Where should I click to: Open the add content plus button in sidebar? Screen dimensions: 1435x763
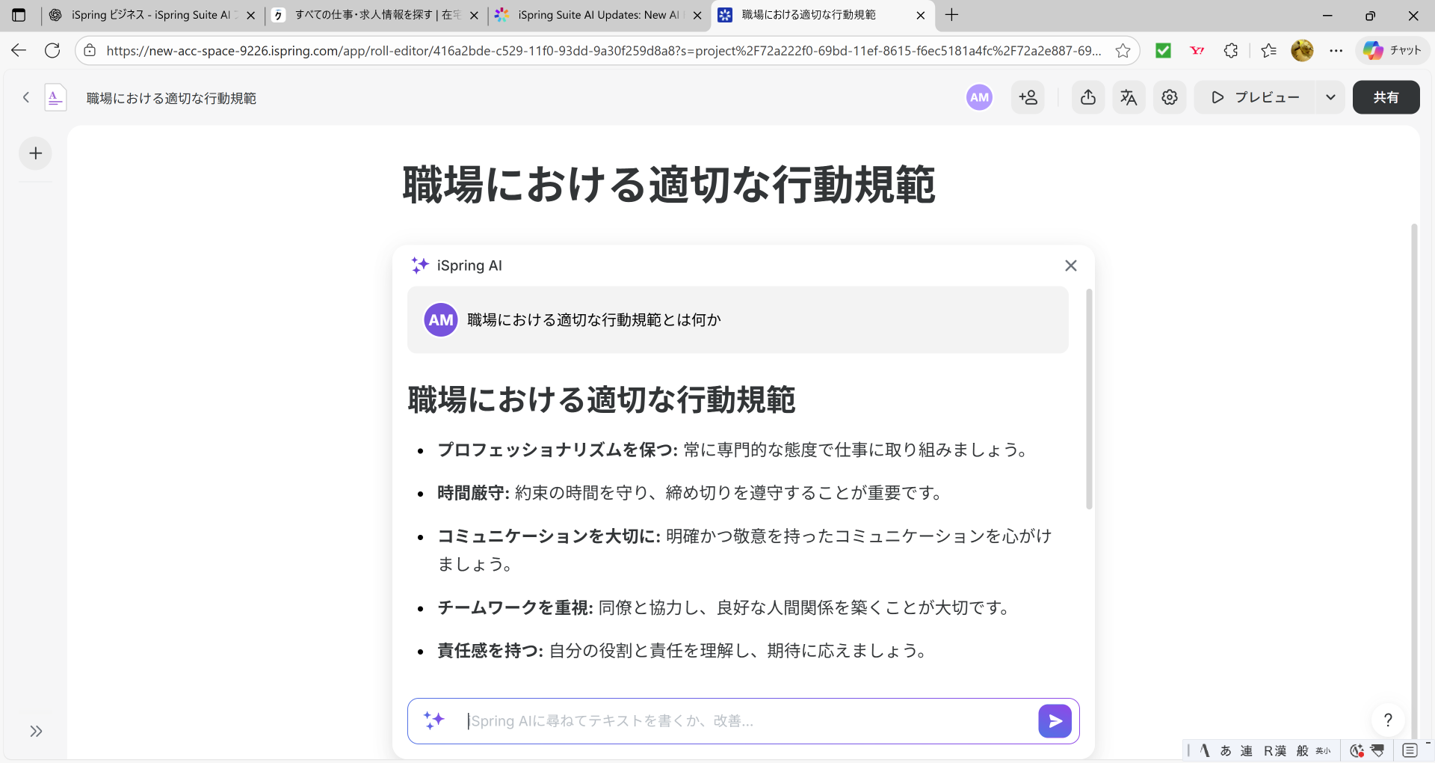click(35, 153)
